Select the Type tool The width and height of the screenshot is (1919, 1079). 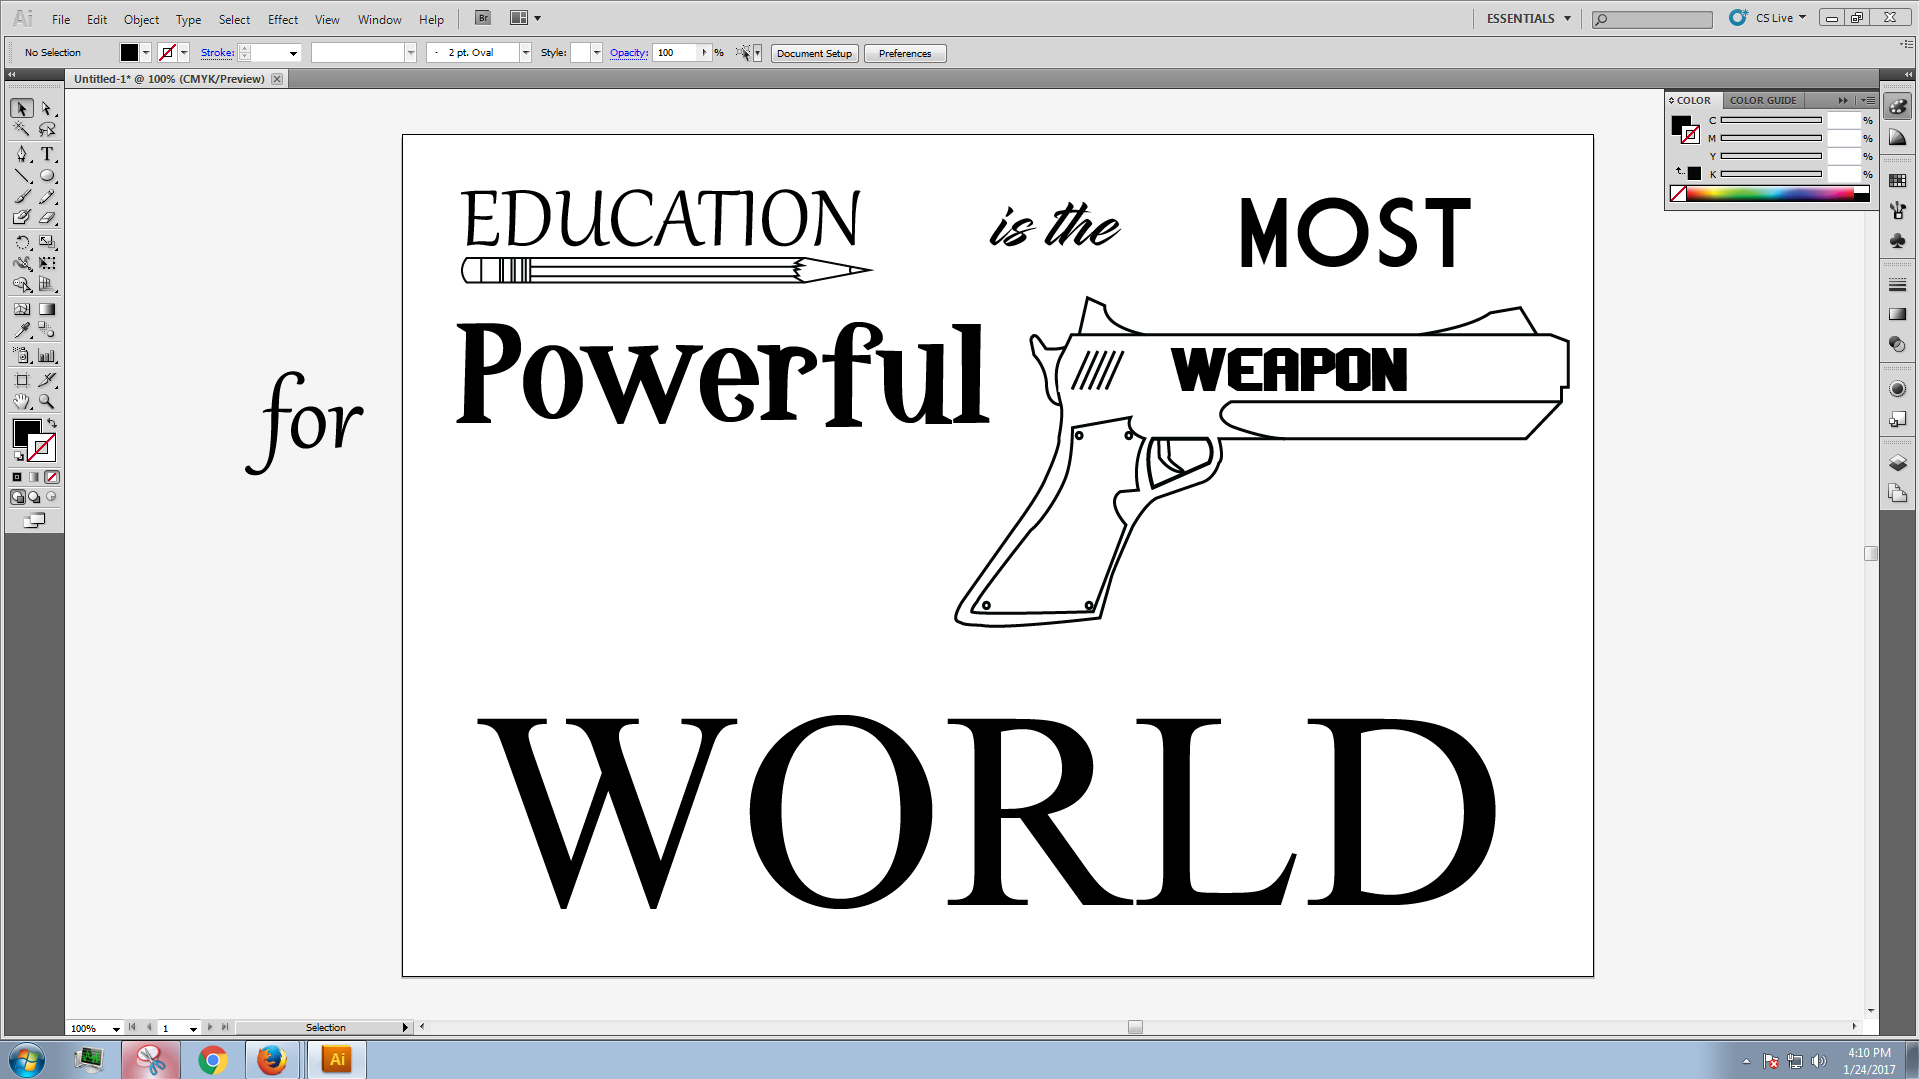47,154
